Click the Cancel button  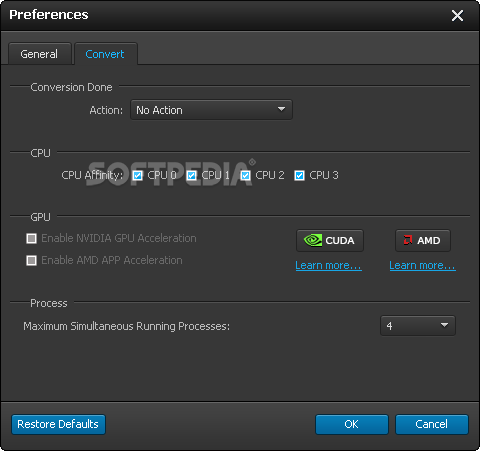coord(432,424)
